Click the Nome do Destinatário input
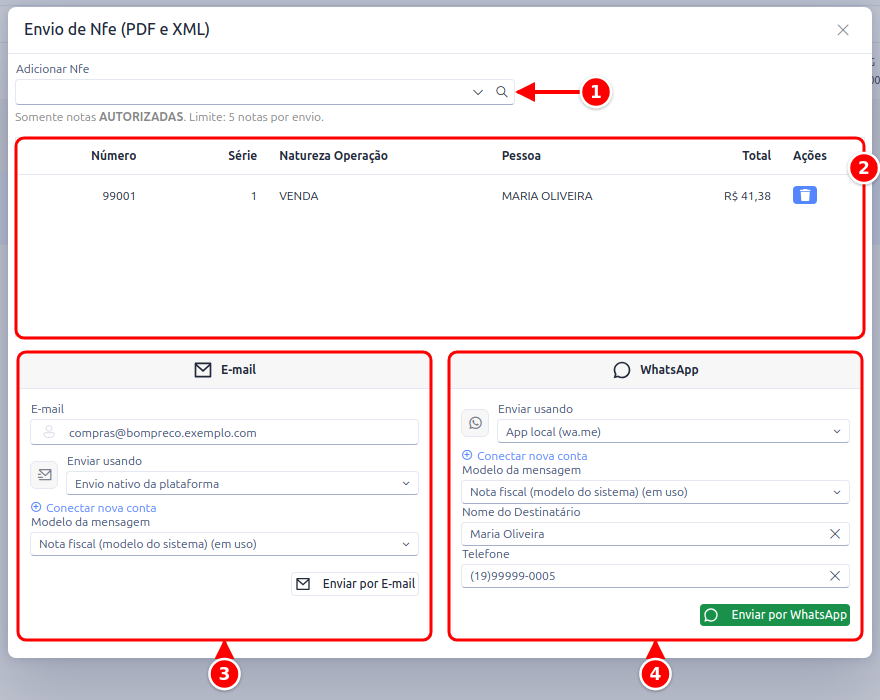 (656, 534)
